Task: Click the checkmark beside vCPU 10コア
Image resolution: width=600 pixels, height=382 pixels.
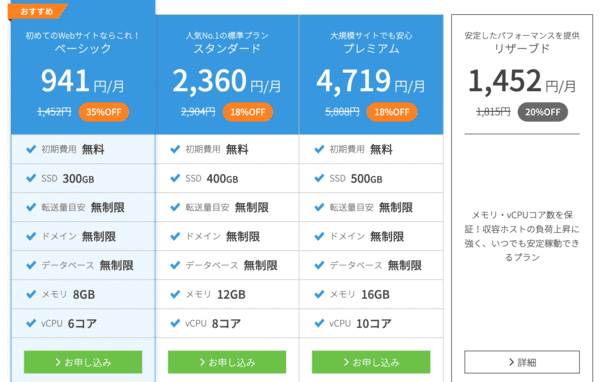Action: 319,323
